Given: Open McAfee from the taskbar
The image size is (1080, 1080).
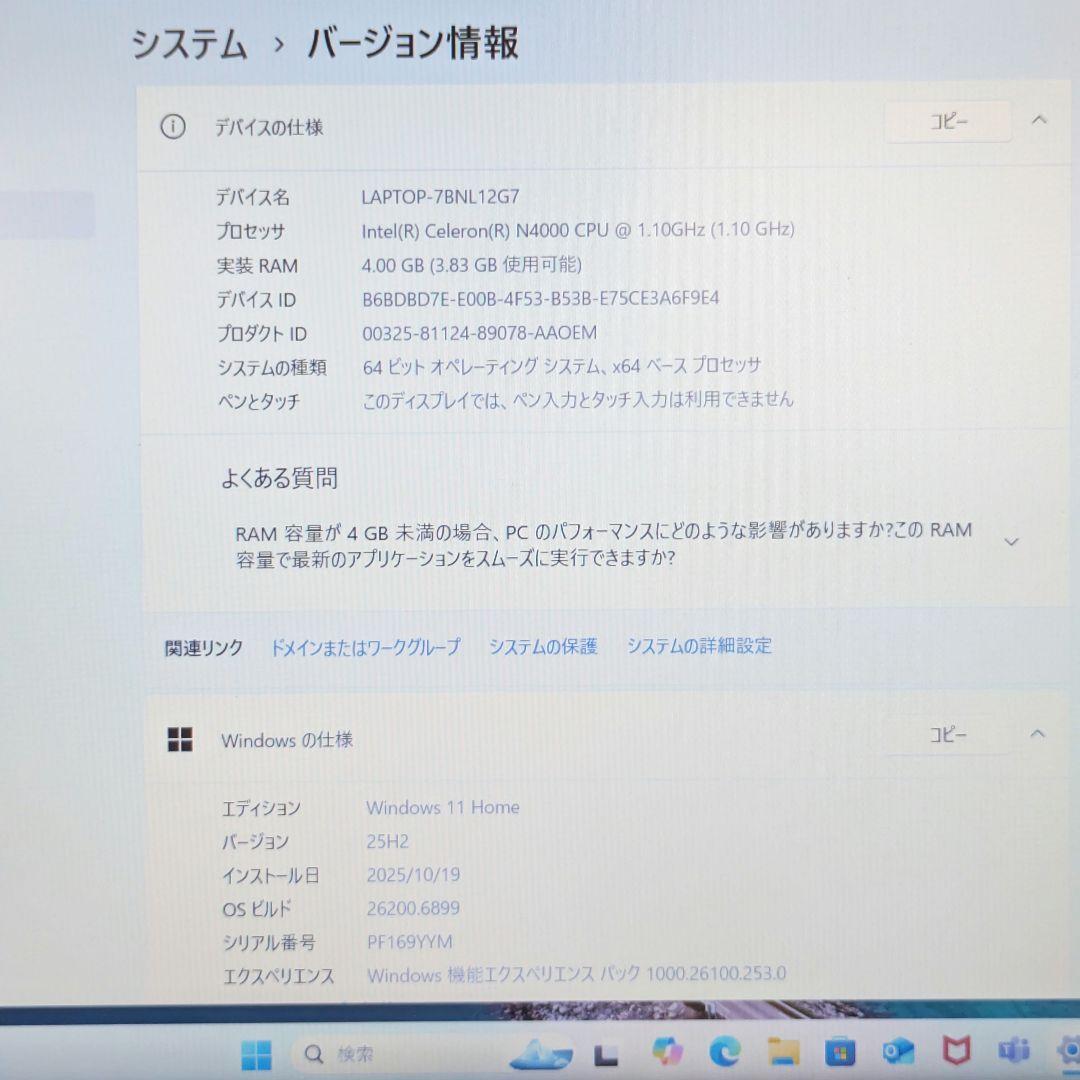Looking at the screenshot, I should click(x=955, y=1053).
